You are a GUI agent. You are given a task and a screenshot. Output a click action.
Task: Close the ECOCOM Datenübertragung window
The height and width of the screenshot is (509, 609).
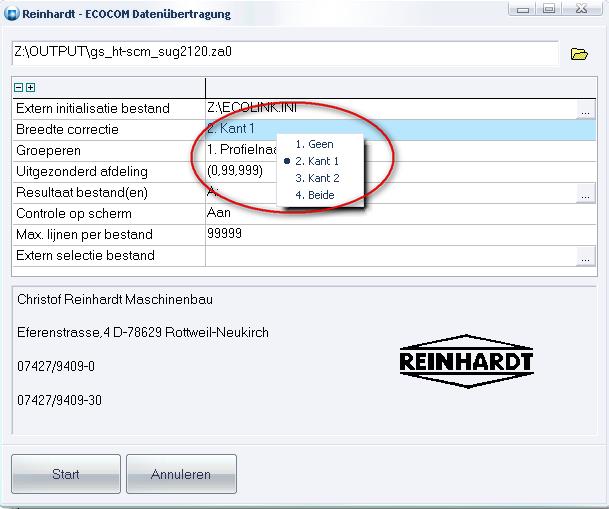(581, 9)
